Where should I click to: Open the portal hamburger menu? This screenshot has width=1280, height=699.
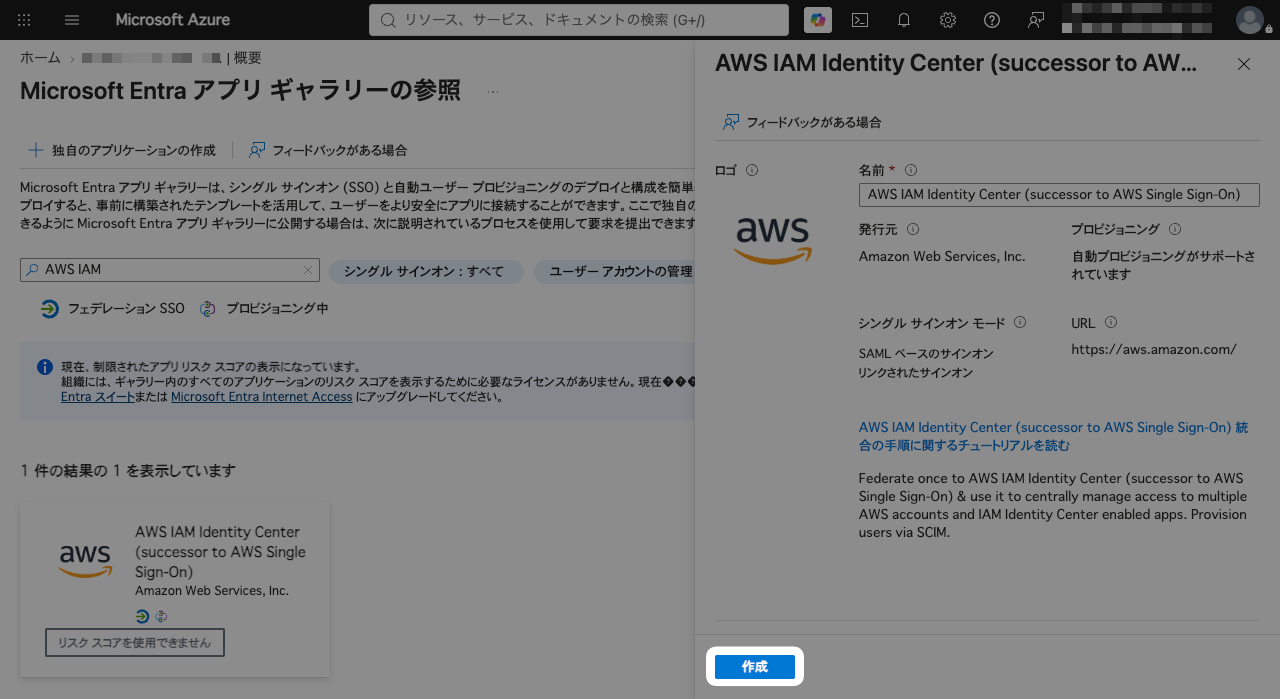click(x=72, y=20)
